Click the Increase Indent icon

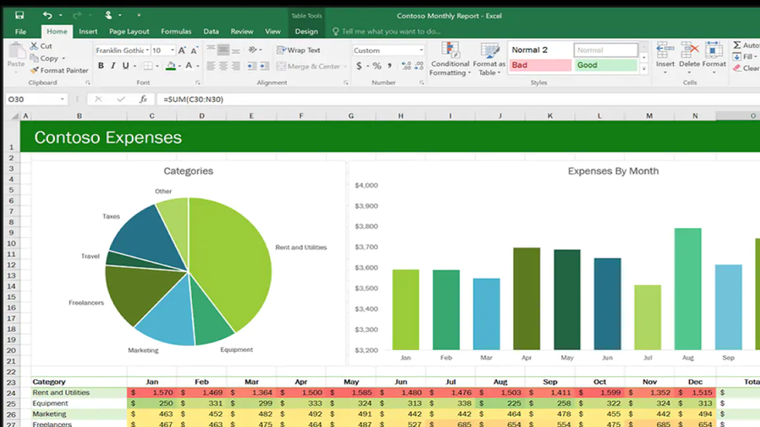pyautogui.click(x=264, y=66)
